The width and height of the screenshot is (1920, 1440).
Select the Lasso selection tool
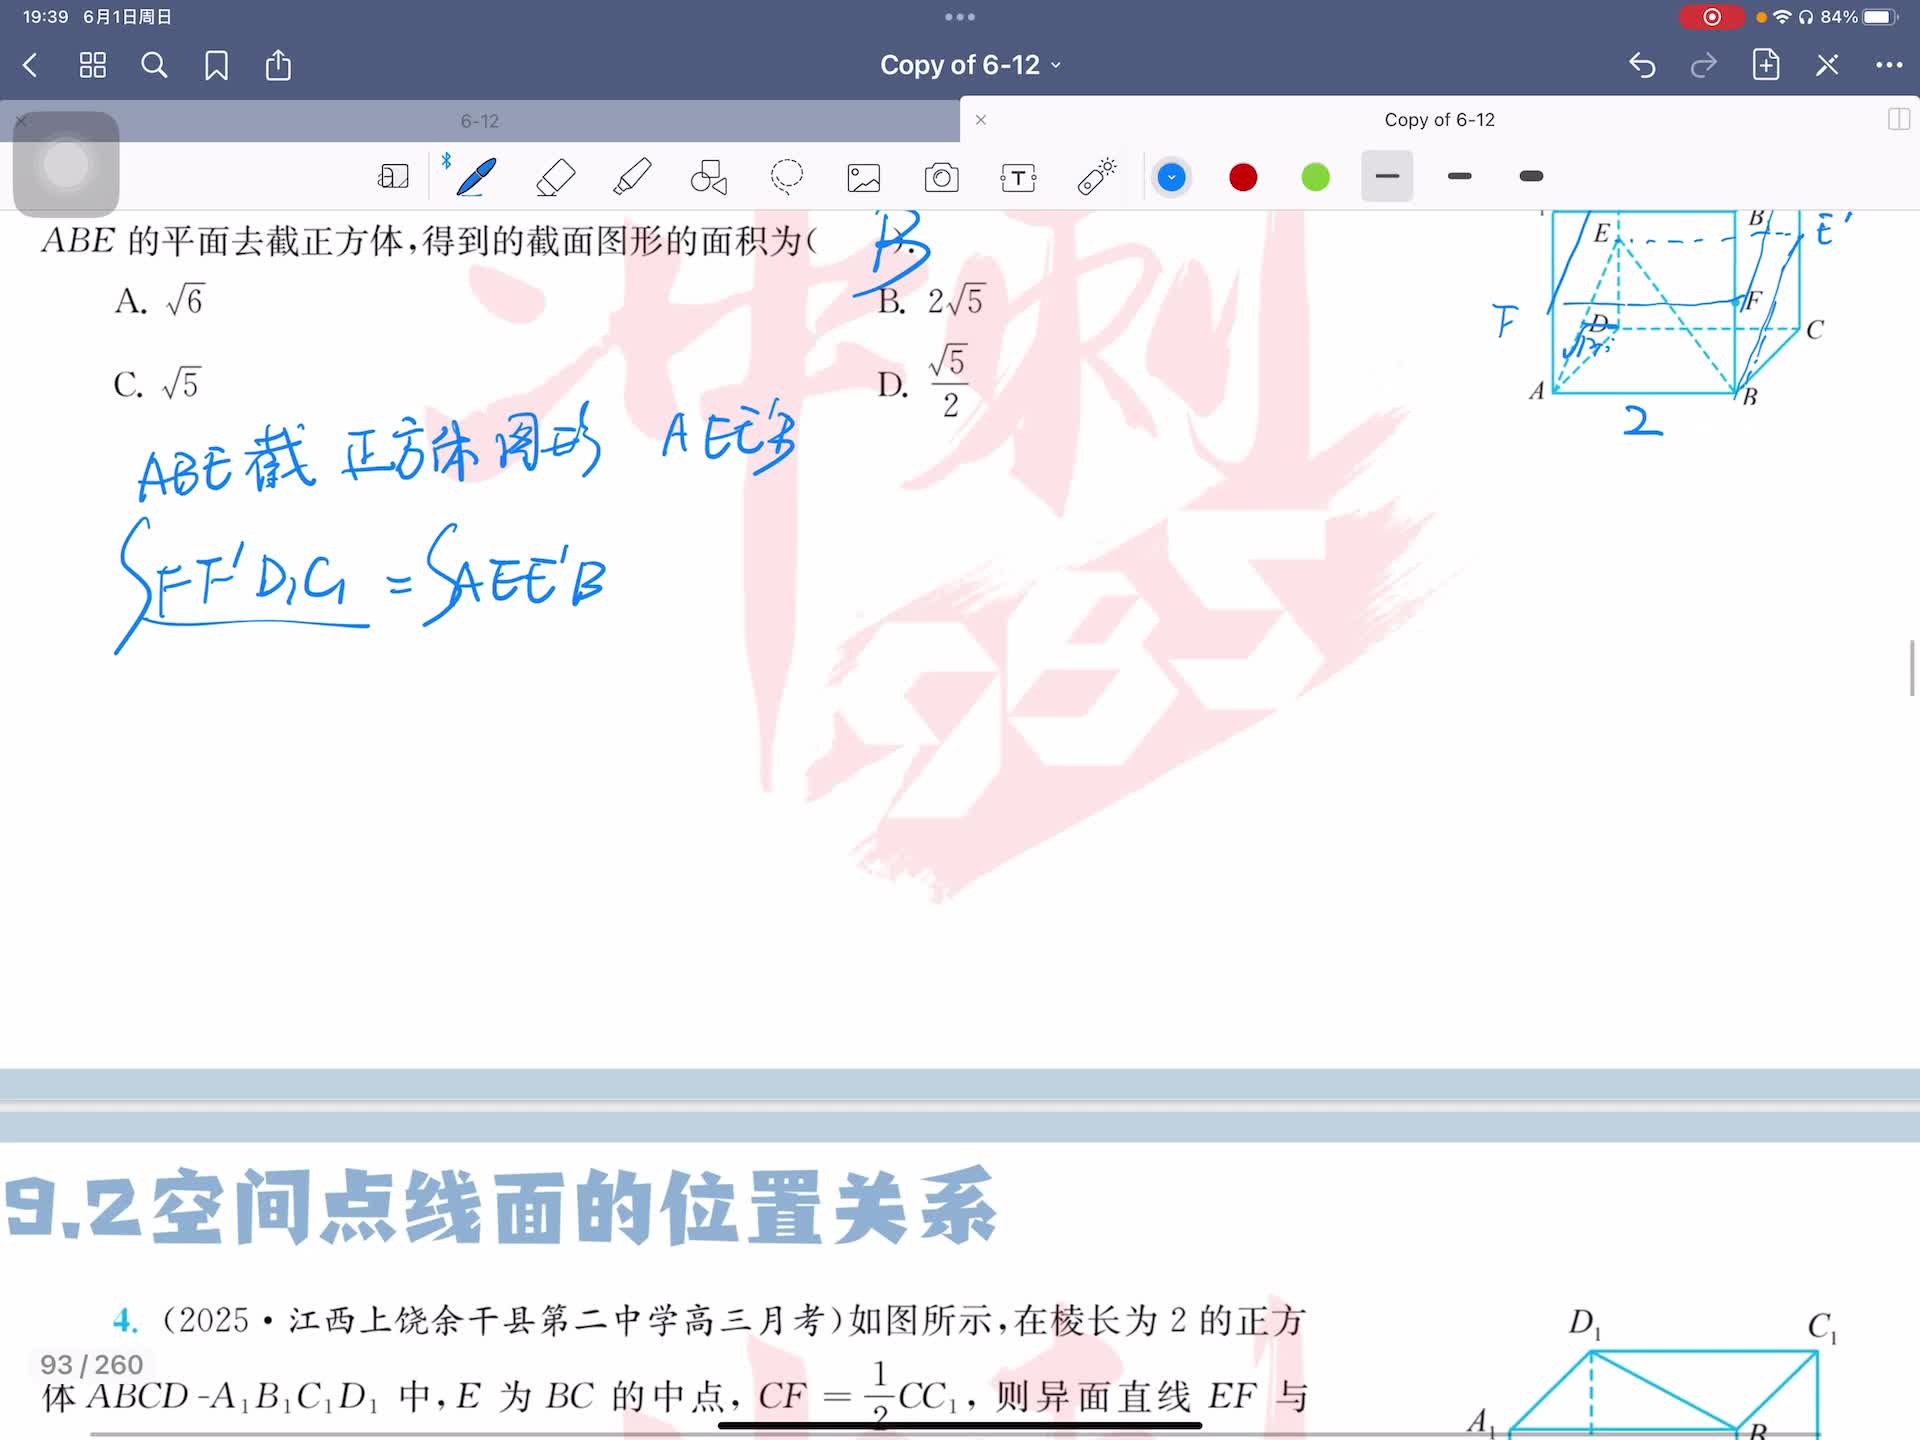(787, 177)
